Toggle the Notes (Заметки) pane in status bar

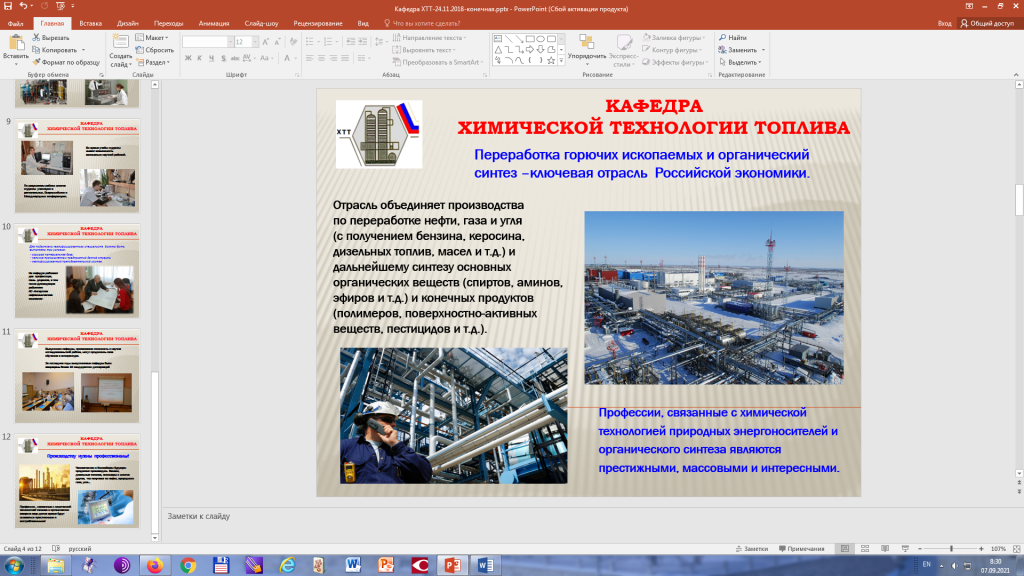(x=750, y=548)
